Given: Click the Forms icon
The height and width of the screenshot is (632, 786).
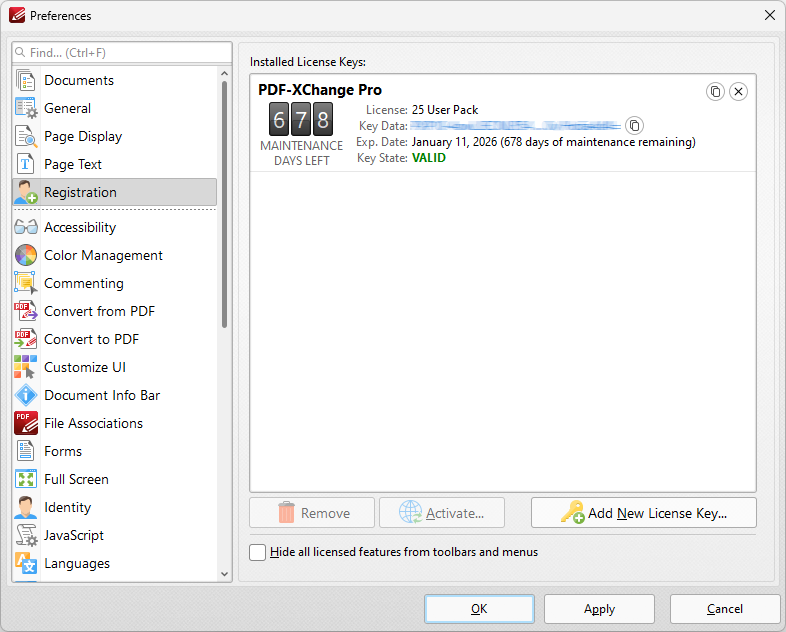Looking at the screenshot, I should coord(26,451).
